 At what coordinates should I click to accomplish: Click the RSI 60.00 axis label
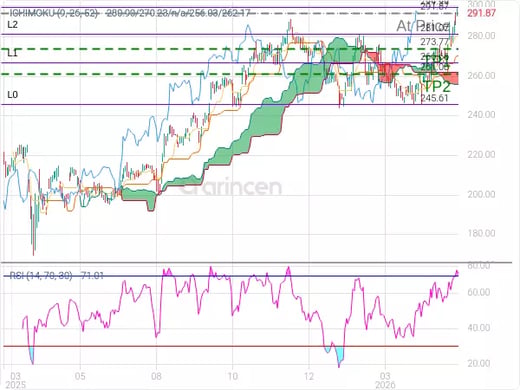click(479, 292)
